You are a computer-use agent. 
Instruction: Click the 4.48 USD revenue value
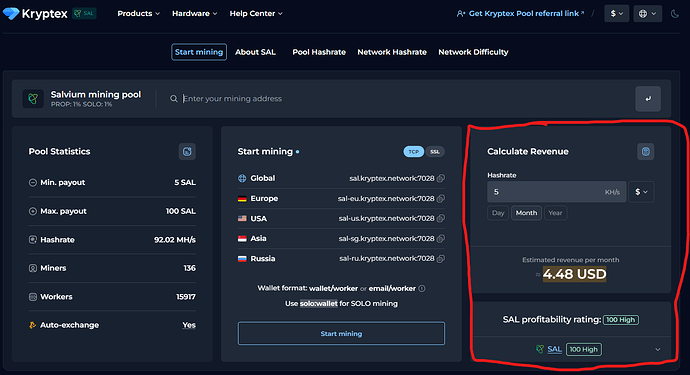(x=574, y=274)
